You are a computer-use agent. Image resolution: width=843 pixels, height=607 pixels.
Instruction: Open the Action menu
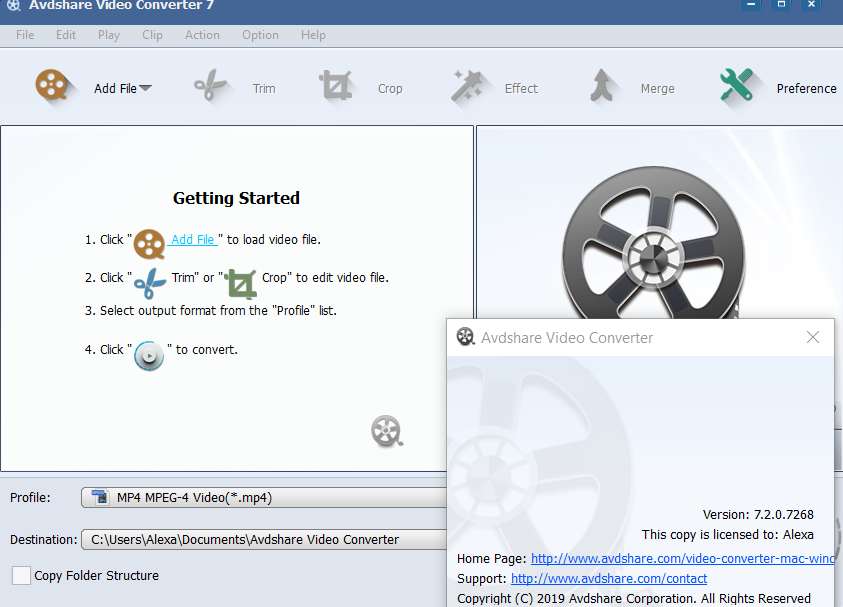[202, 35]
